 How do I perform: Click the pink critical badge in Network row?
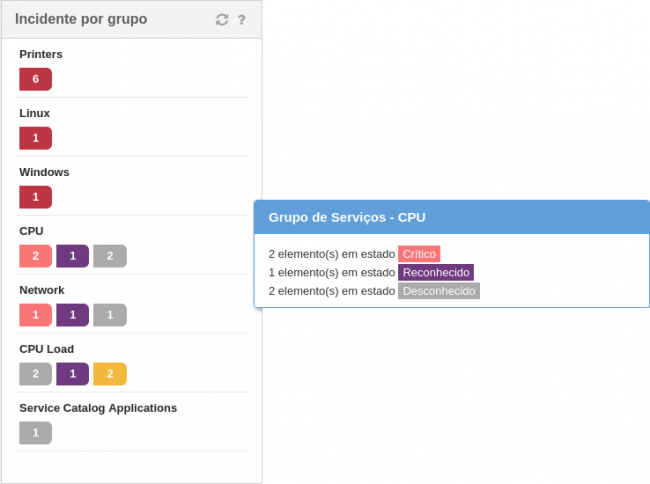click(35, 315)
